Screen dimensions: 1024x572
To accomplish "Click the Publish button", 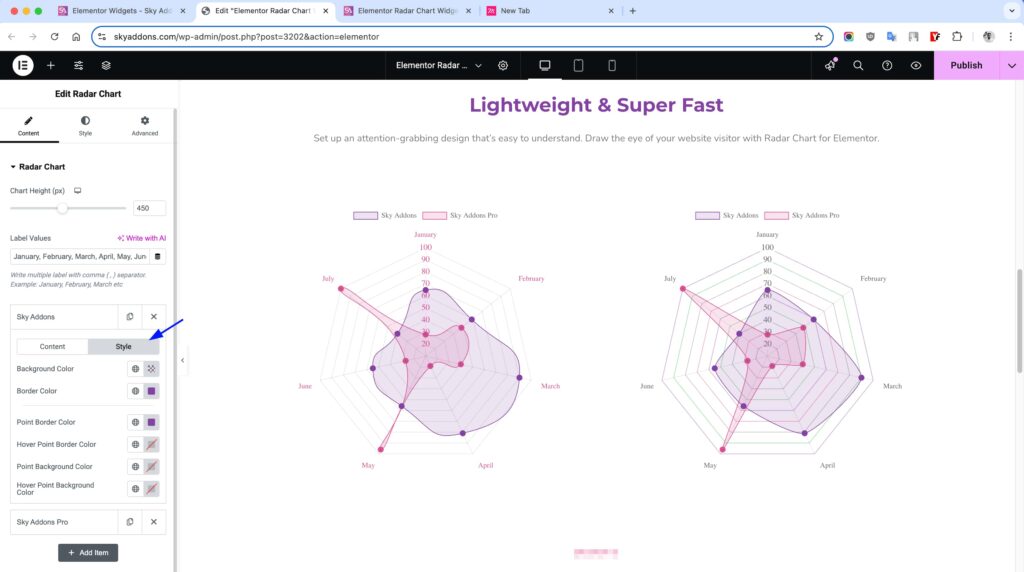I will 966,65.
